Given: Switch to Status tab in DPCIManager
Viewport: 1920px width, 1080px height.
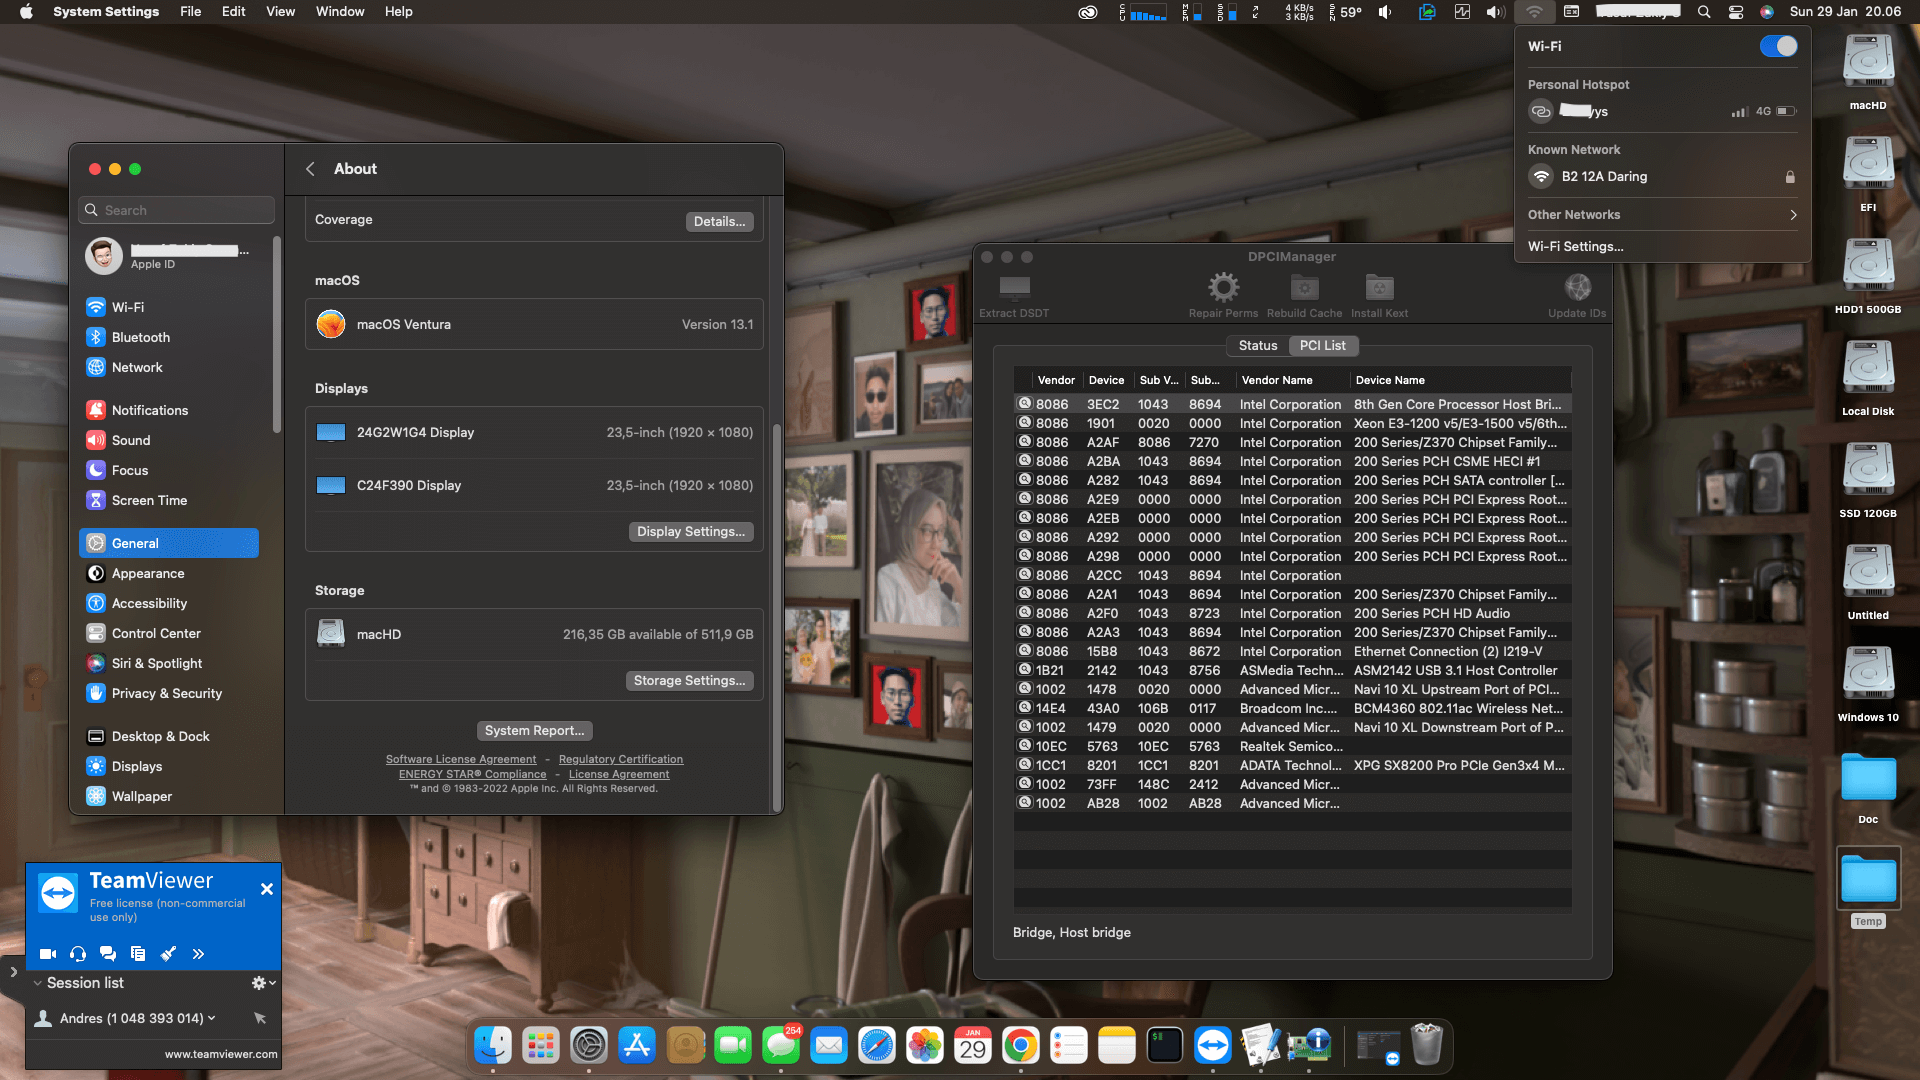Looking at the screenshot, I should (x=1258, y=345).
